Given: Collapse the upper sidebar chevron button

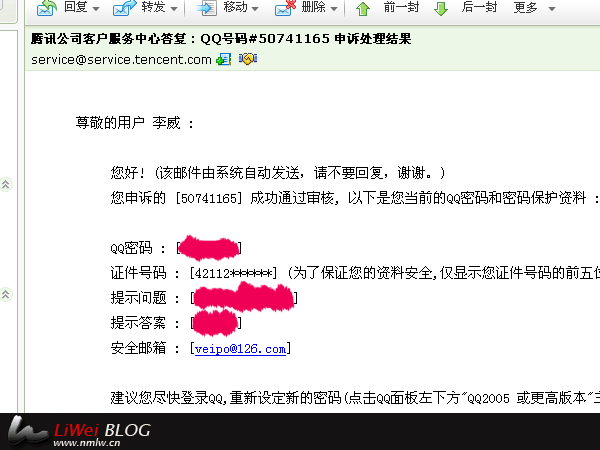Looking at the screenshot, I should [6, 185].
